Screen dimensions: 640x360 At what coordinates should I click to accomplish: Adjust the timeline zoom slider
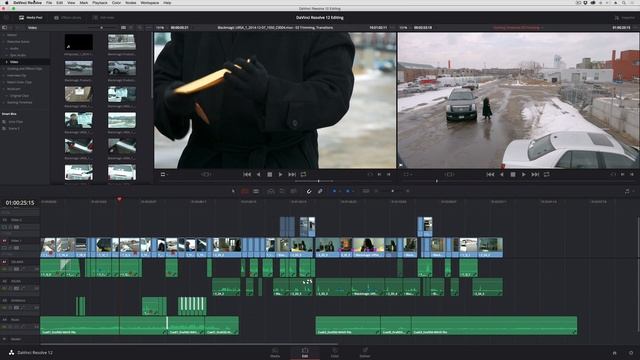(x=392, y=191)
